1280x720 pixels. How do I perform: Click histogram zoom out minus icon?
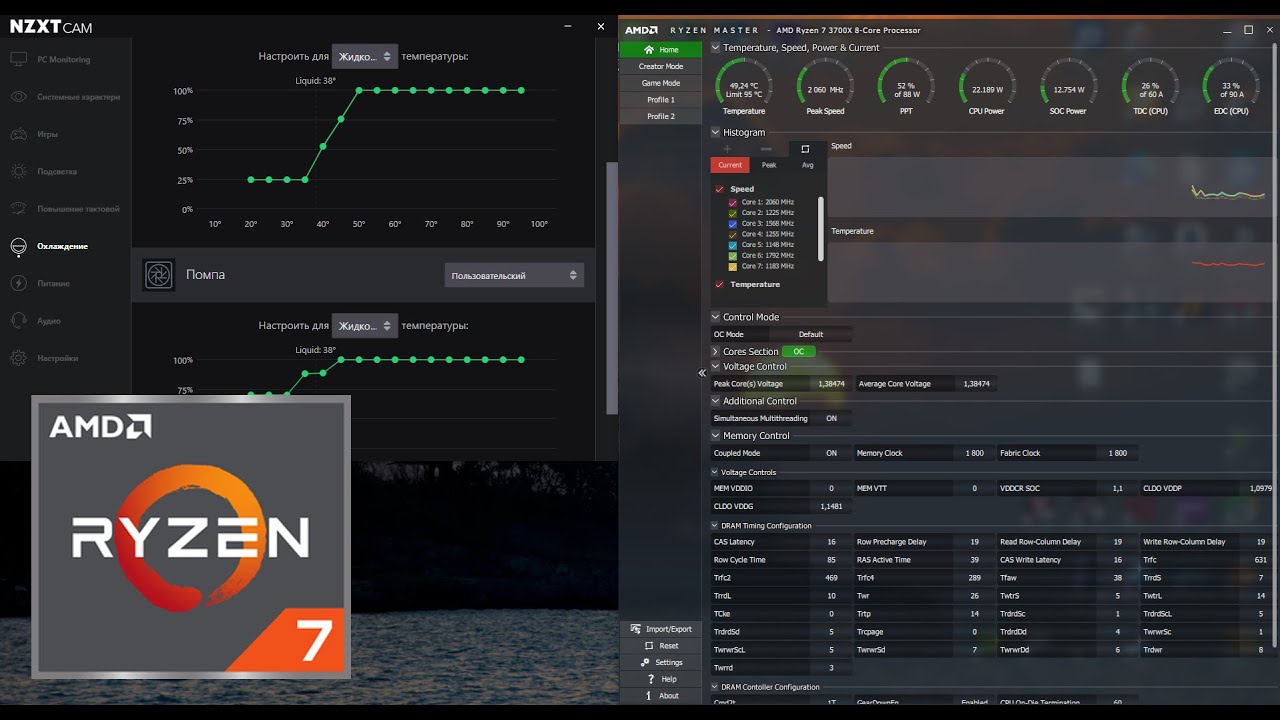point(766,149)
